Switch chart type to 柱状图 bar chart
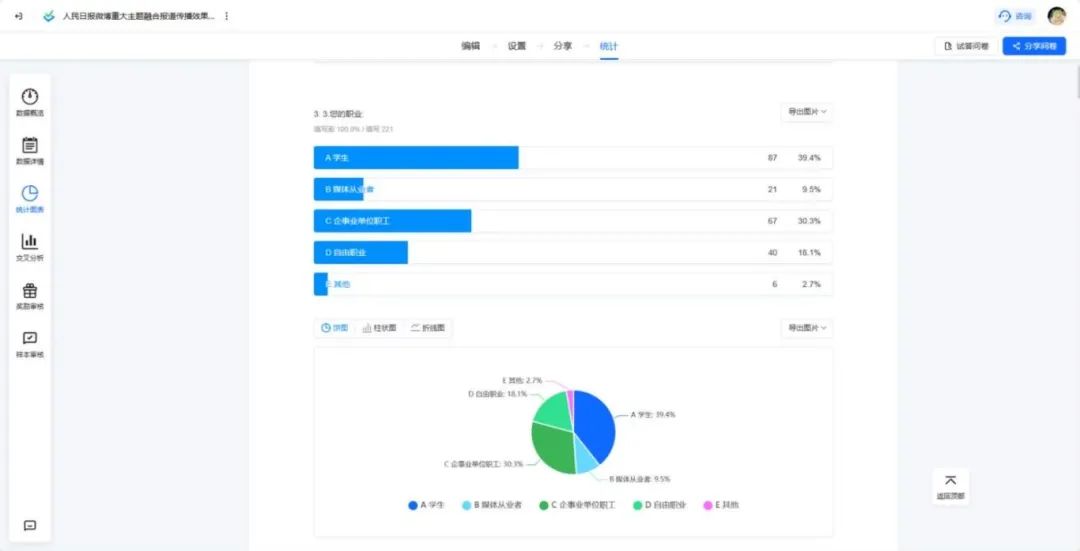 pos(379,328)
